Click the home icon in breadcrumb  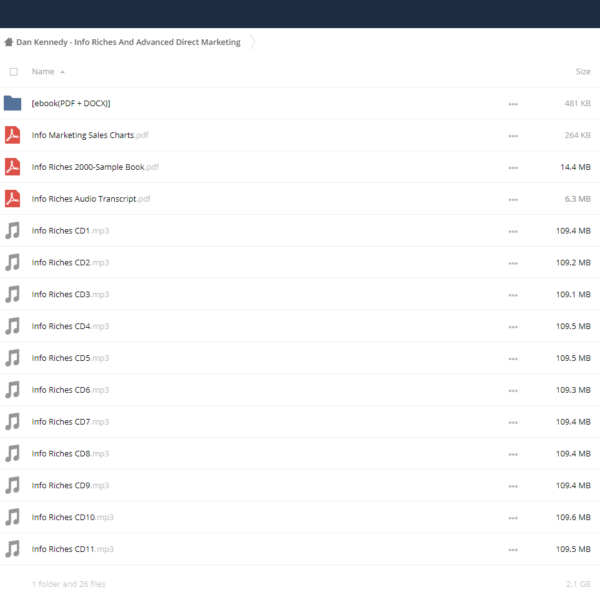click(x=8, y=42)
